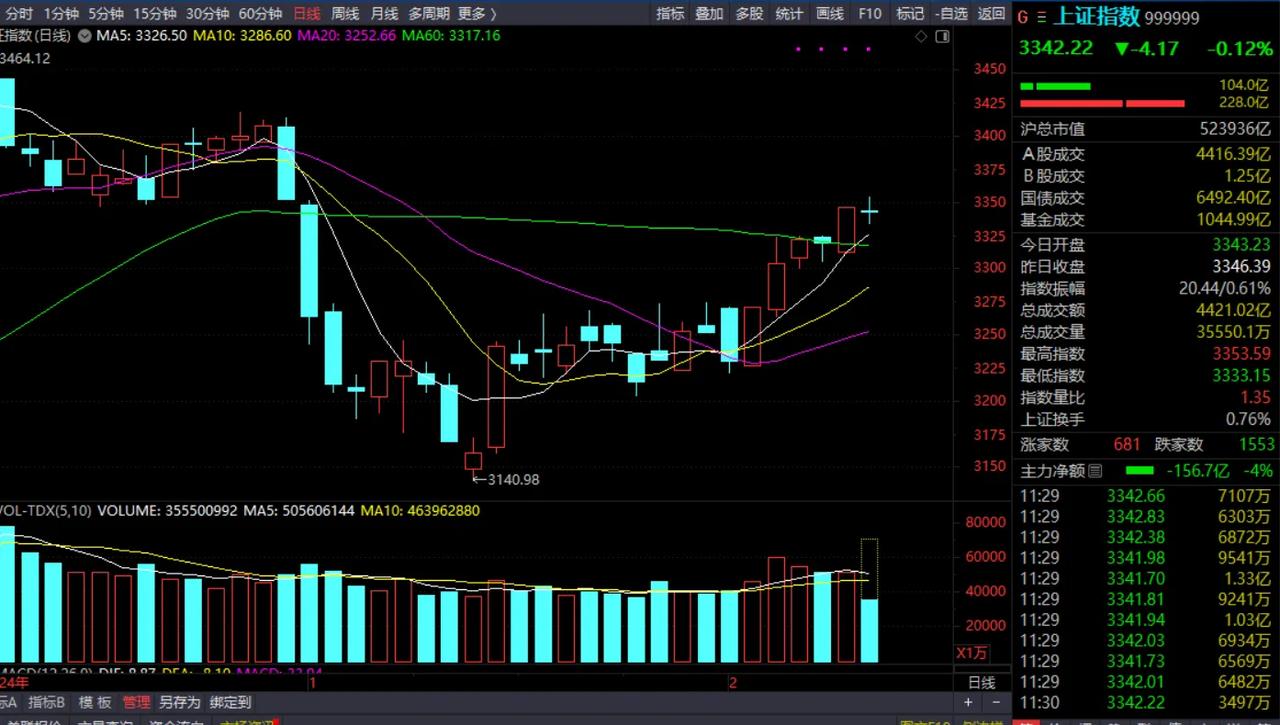Viewport: 1280px width, 725px height.
Task: Click the 最高指数 value 3353.59
Action: 1242,354
